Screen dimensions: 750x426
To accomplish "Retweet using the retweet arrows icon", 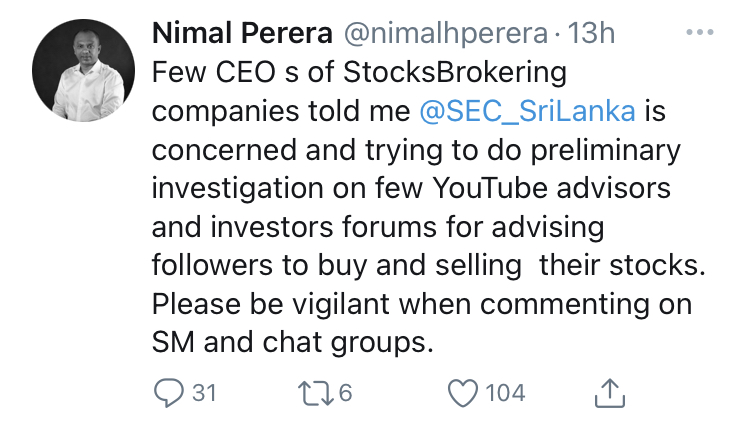I will tap(316, 393).
